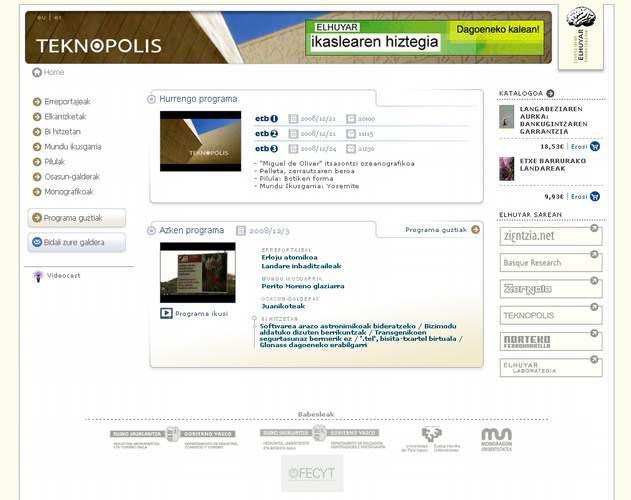
Task: Open the Elhuyar ikaslearen hiztegia ad banner
Action: tap(425, 38)
